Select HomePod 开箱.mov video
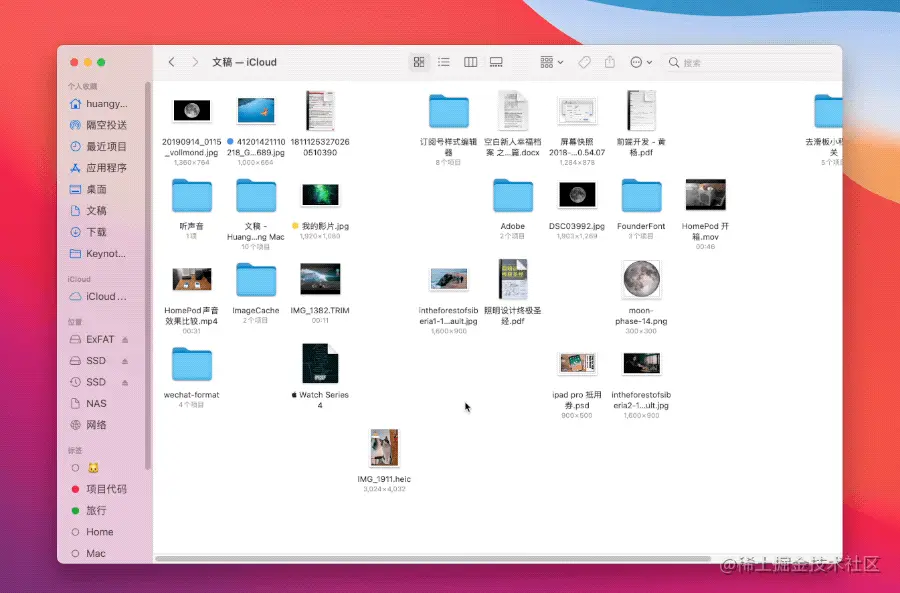This screenshot has height=593, width=900. coord(705,195)
